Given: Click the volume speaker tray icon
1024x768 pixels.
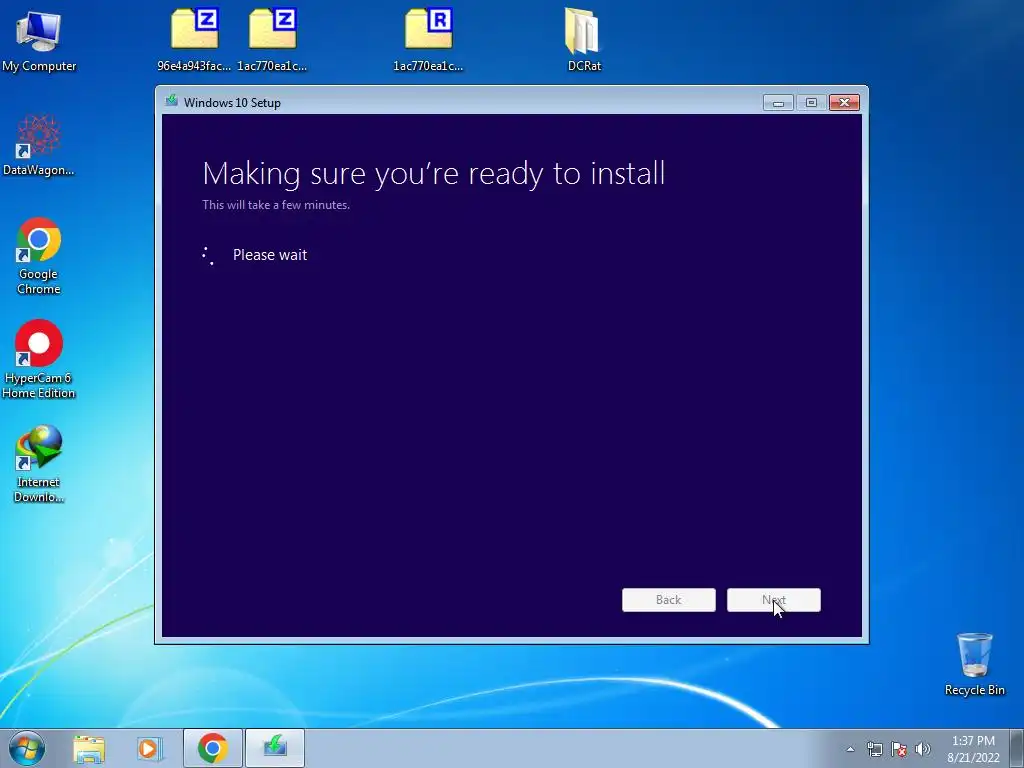Looking at the screenshot, I should pos(923,749).
